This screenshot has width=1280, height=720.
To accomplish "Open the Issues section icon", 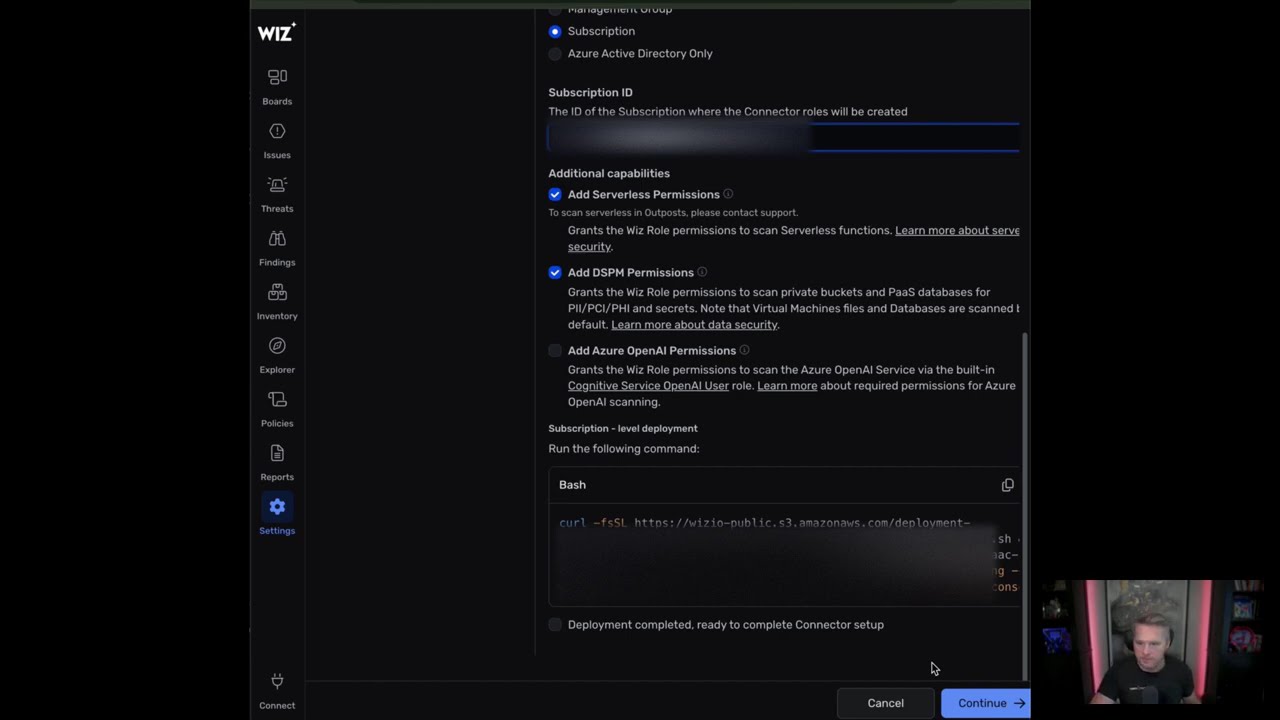I will (x=277, y=131).
